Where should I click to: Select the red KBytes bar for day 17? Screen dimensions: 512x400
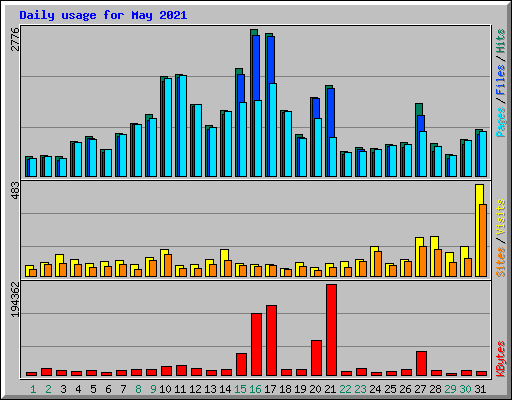point(271,341)
